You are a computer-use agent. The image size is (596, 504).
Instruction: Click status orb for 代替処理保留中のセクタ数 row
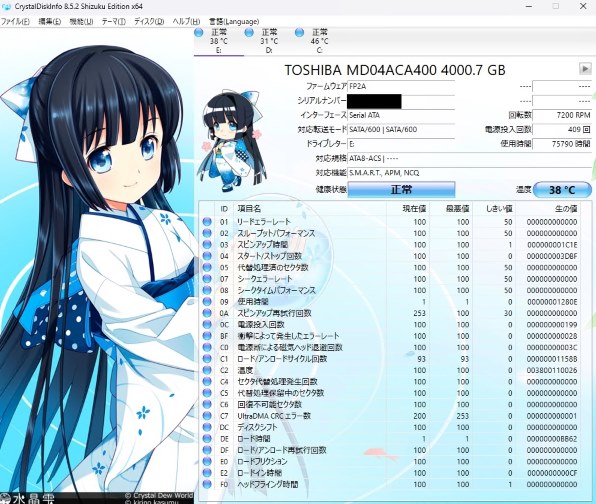(x=207, y=393)
